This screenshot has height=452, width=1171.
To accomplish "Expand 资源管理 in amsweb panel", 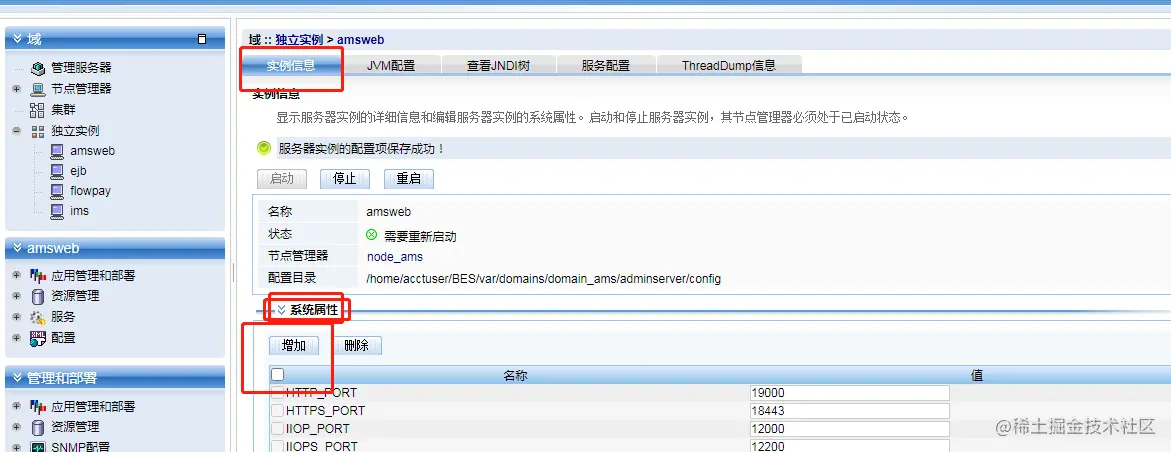I will point(16,296).
